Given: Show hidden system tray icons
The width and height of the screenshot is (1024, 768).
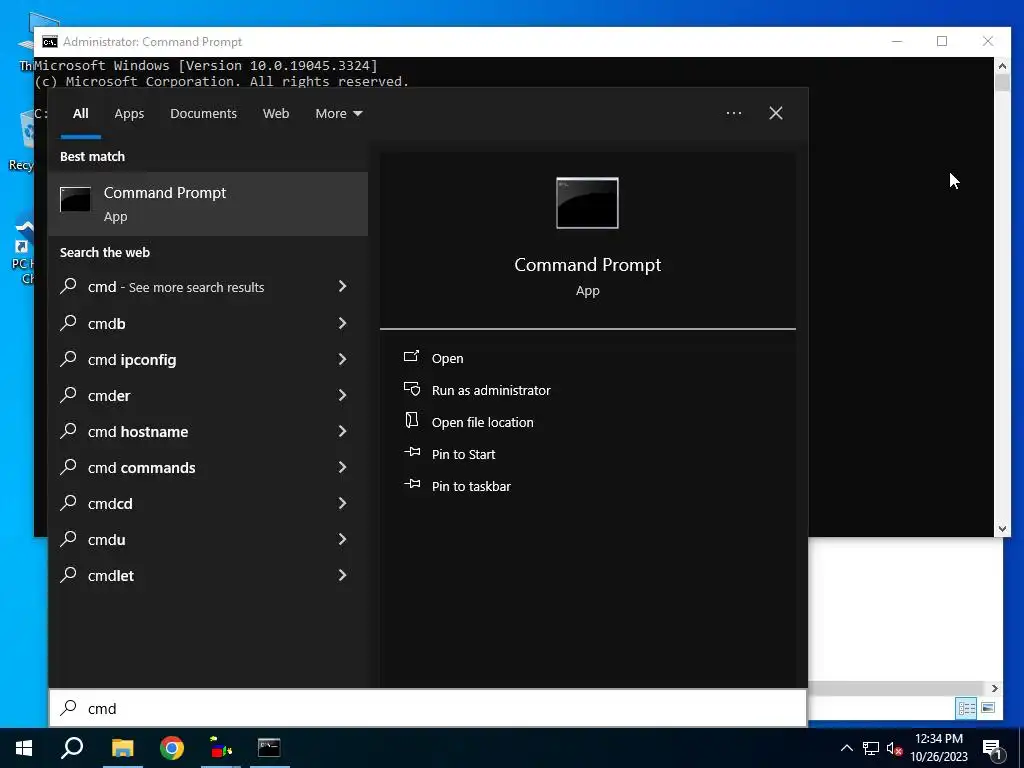Looking at the screenshot, I should (x=846, y=748).
